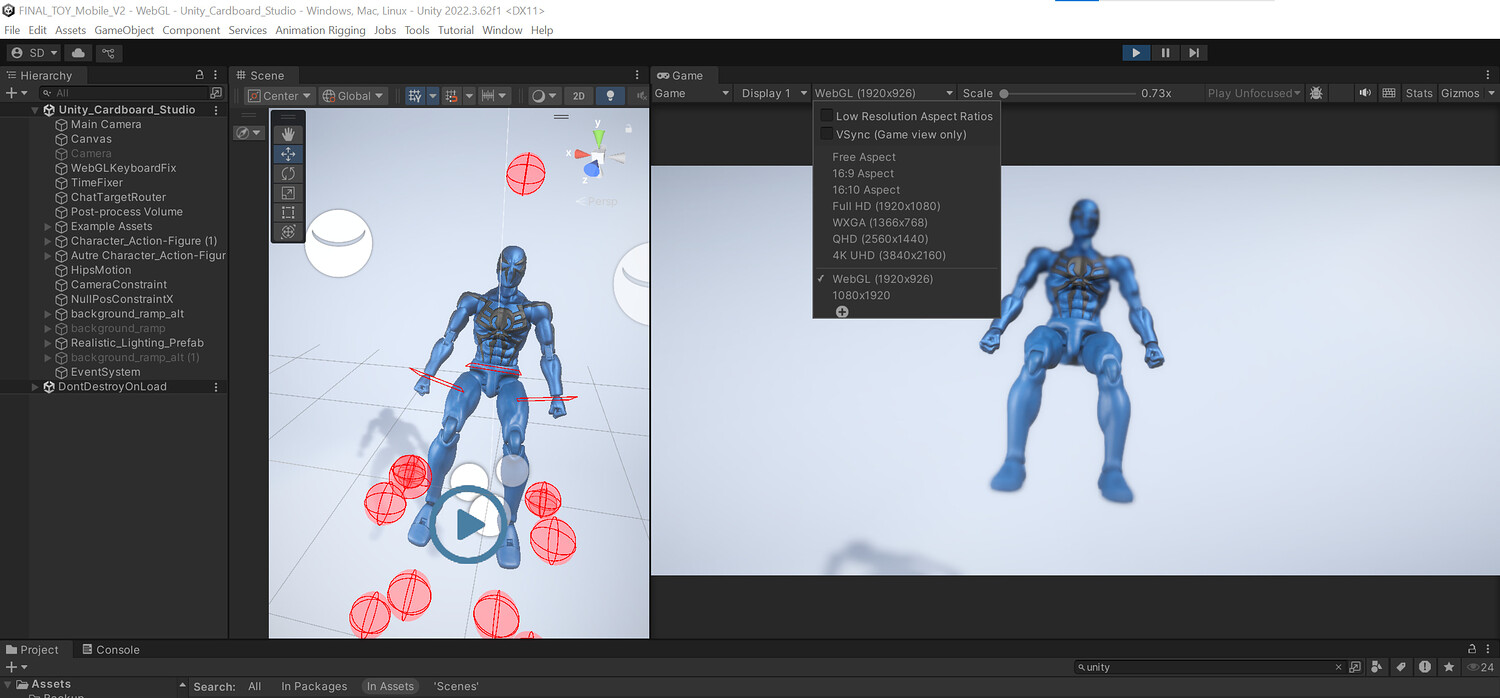The image size is (1500, 698).
Task: Select Post-process Volume in Hierarchy
Action: pos(127,212)
